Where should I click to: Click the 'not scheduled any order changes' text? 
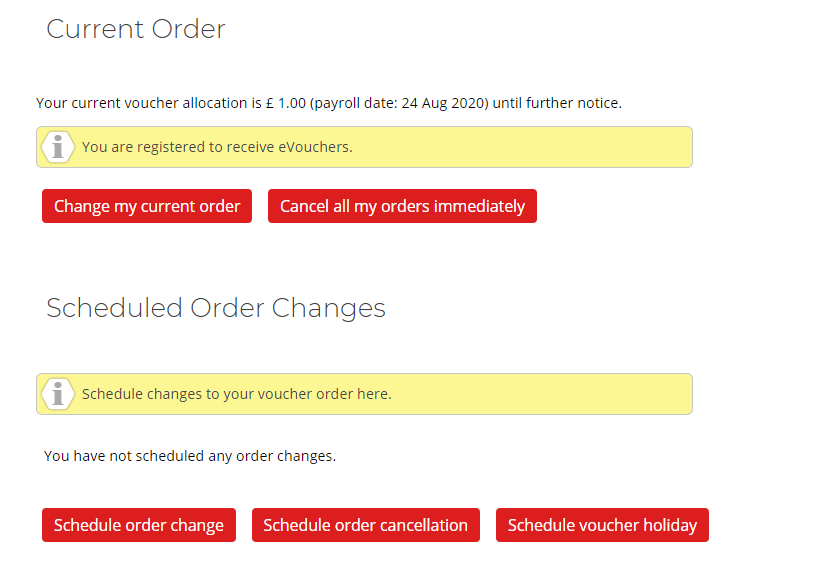click(x=190, y=456)
